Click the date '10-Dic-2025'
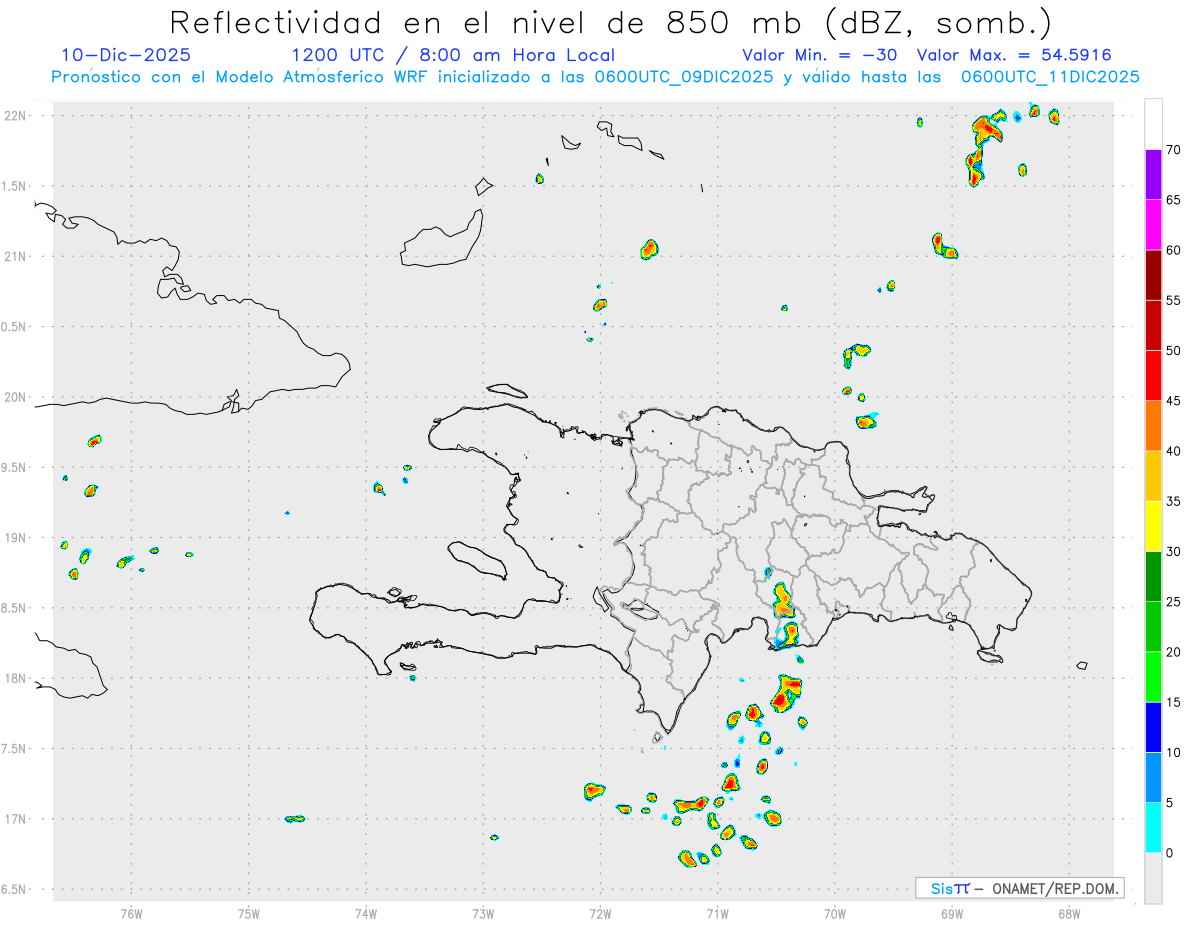This screenshot has width=1200, height=927. coord(126,55)
